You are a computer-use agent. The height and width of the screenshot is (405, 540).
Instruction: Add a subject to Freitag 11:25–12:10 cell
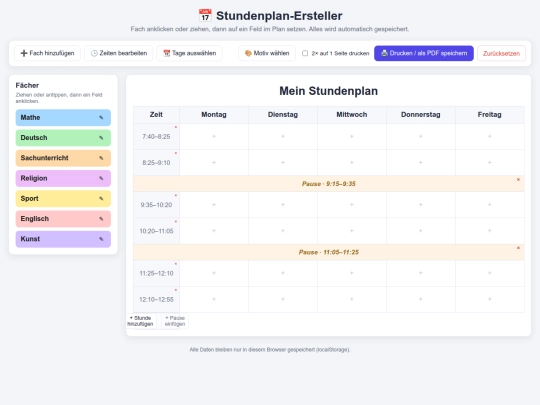click(489, 273)
